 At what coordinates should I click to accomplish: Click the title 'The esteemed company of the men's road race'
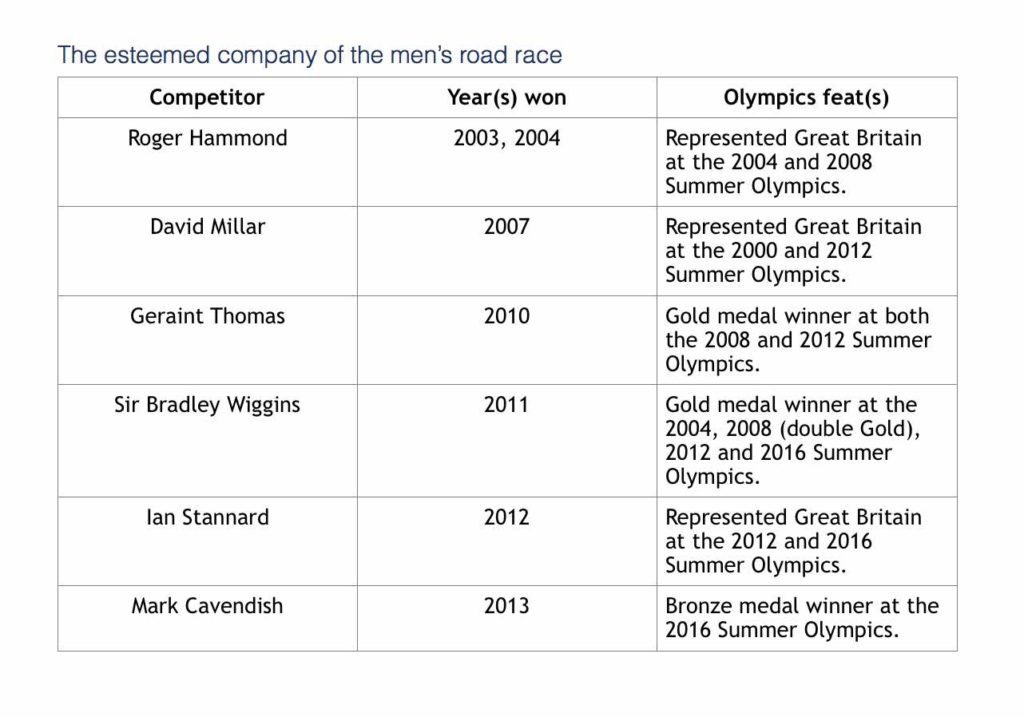[x=310, y=54]
